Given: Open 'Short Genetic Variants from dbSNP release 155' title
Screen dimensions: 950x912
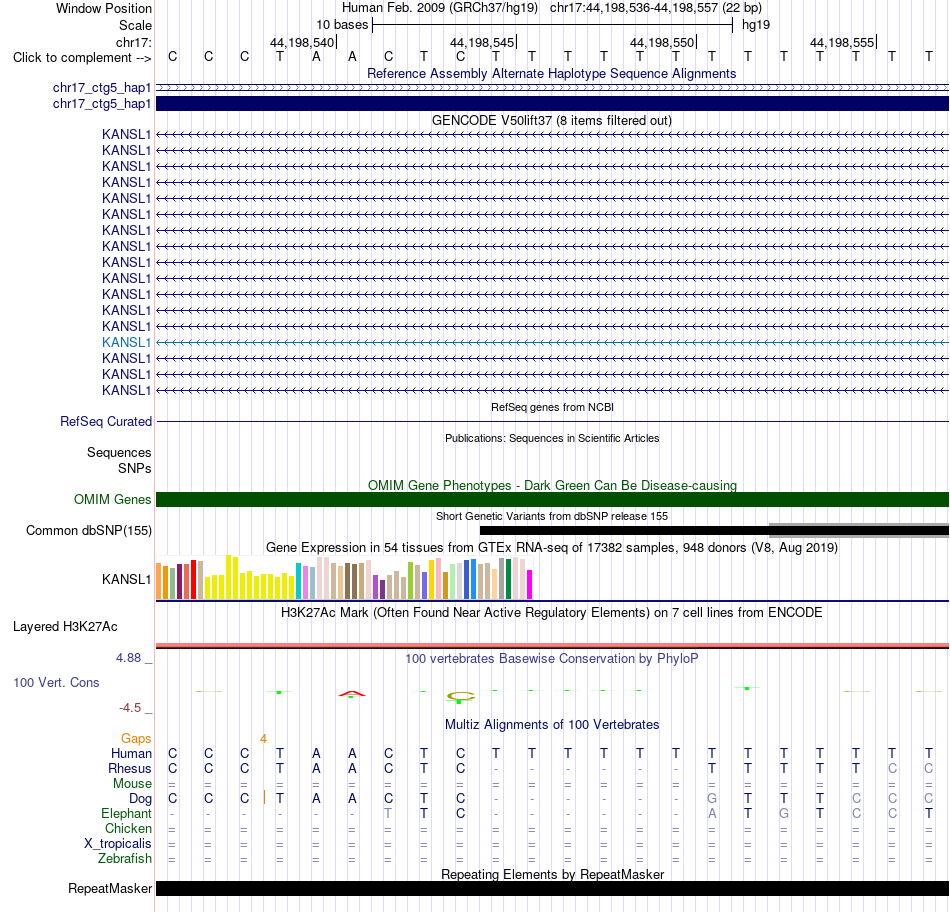Looking at the screenshot, I should tap(552, 516).
